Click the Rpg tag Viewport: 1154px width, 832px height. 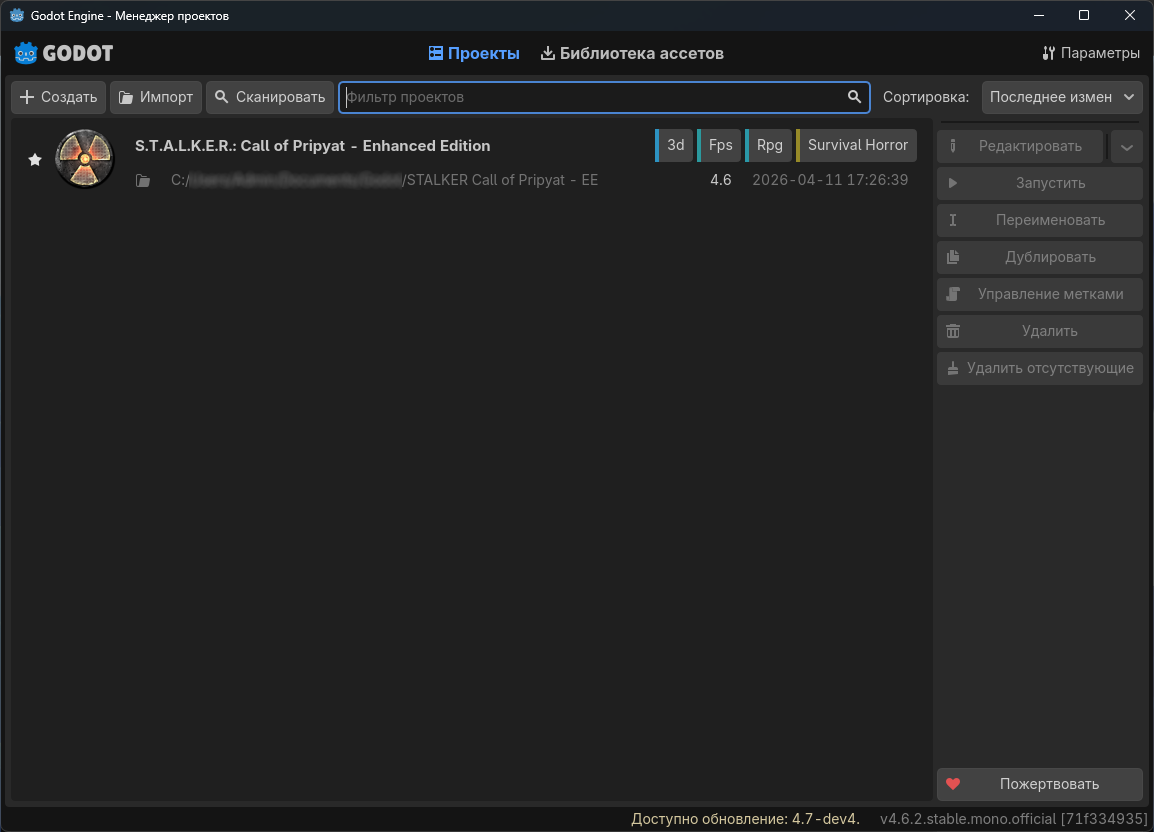[x=769, y=145]
